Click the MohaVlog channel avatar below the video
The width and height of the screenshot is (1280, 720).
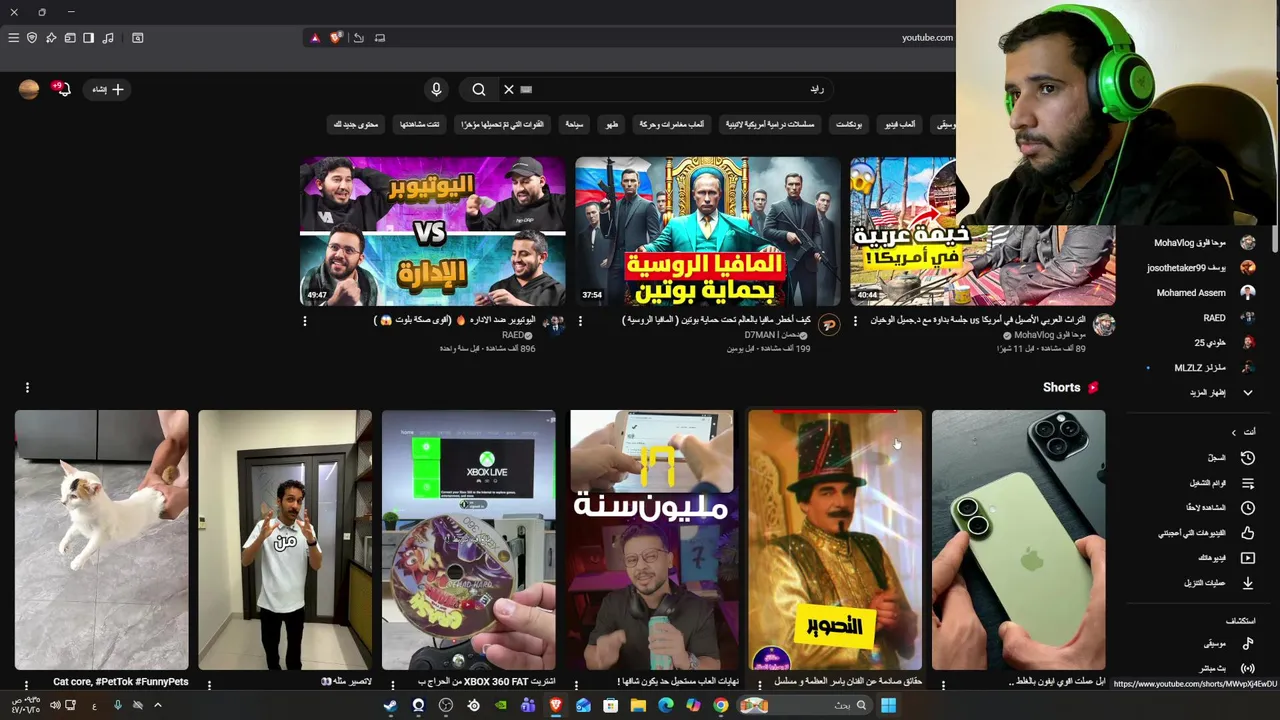point(1104,324)
